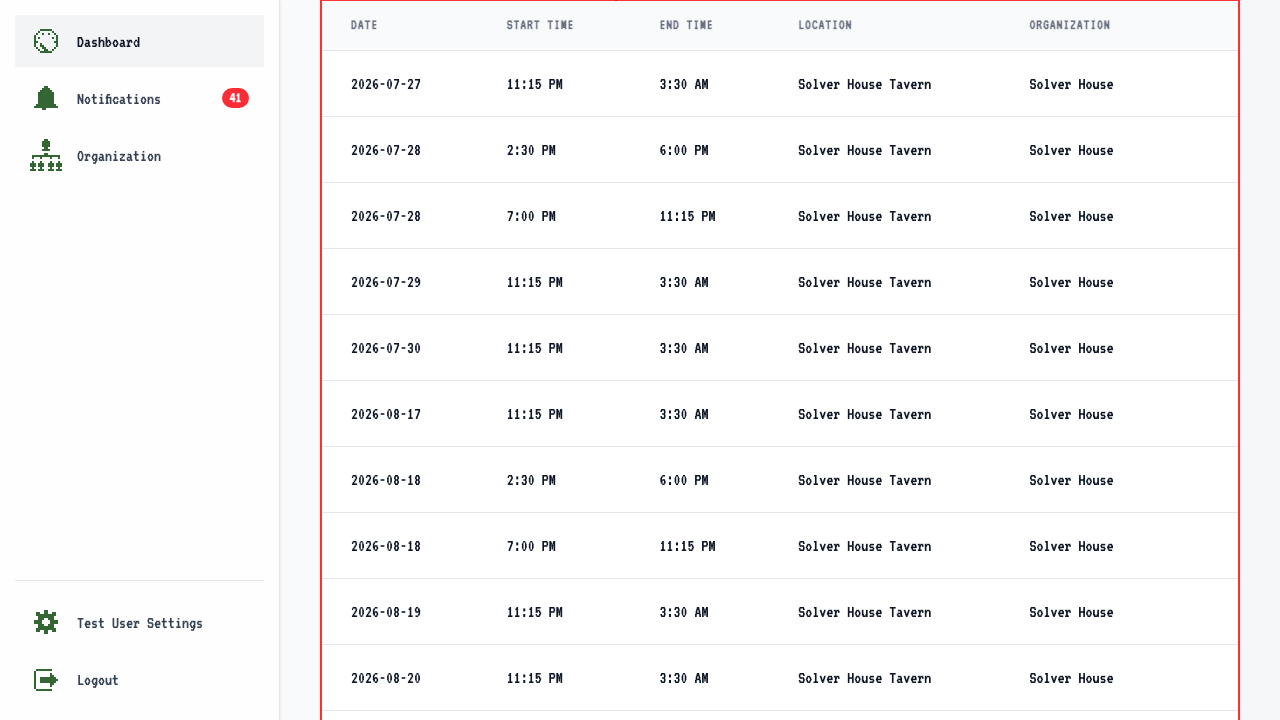Image resolution: width=1280 pixels, height=720 pixels.
Task: Open the Dashboard menu item
Action: coord(139,41)
